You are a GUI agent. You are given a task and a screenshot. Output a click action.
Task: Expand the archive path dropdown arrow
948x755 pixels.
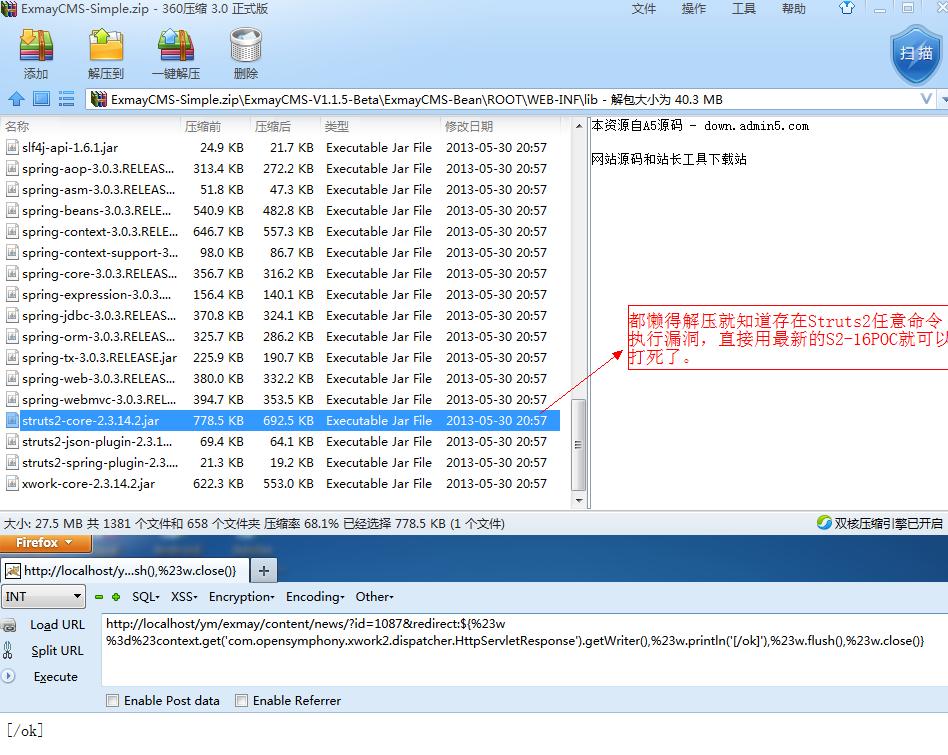(x=926, y=99)
